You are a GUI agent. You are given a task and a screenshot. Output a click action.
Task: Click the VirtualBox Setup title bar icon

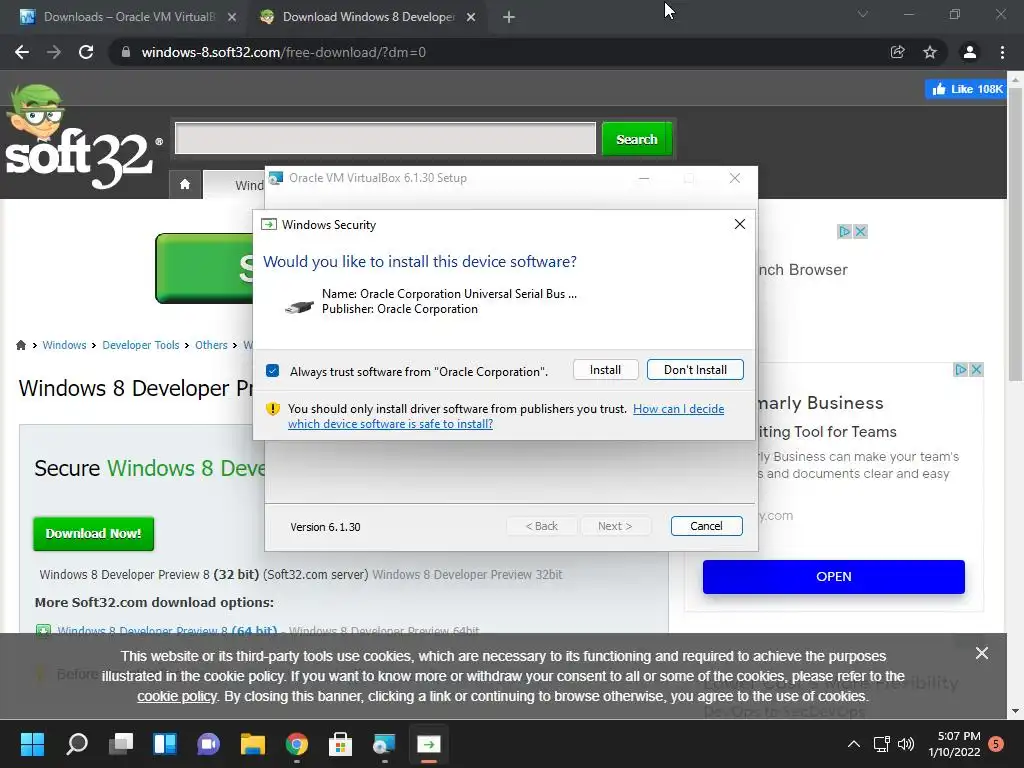pos(276,178)
